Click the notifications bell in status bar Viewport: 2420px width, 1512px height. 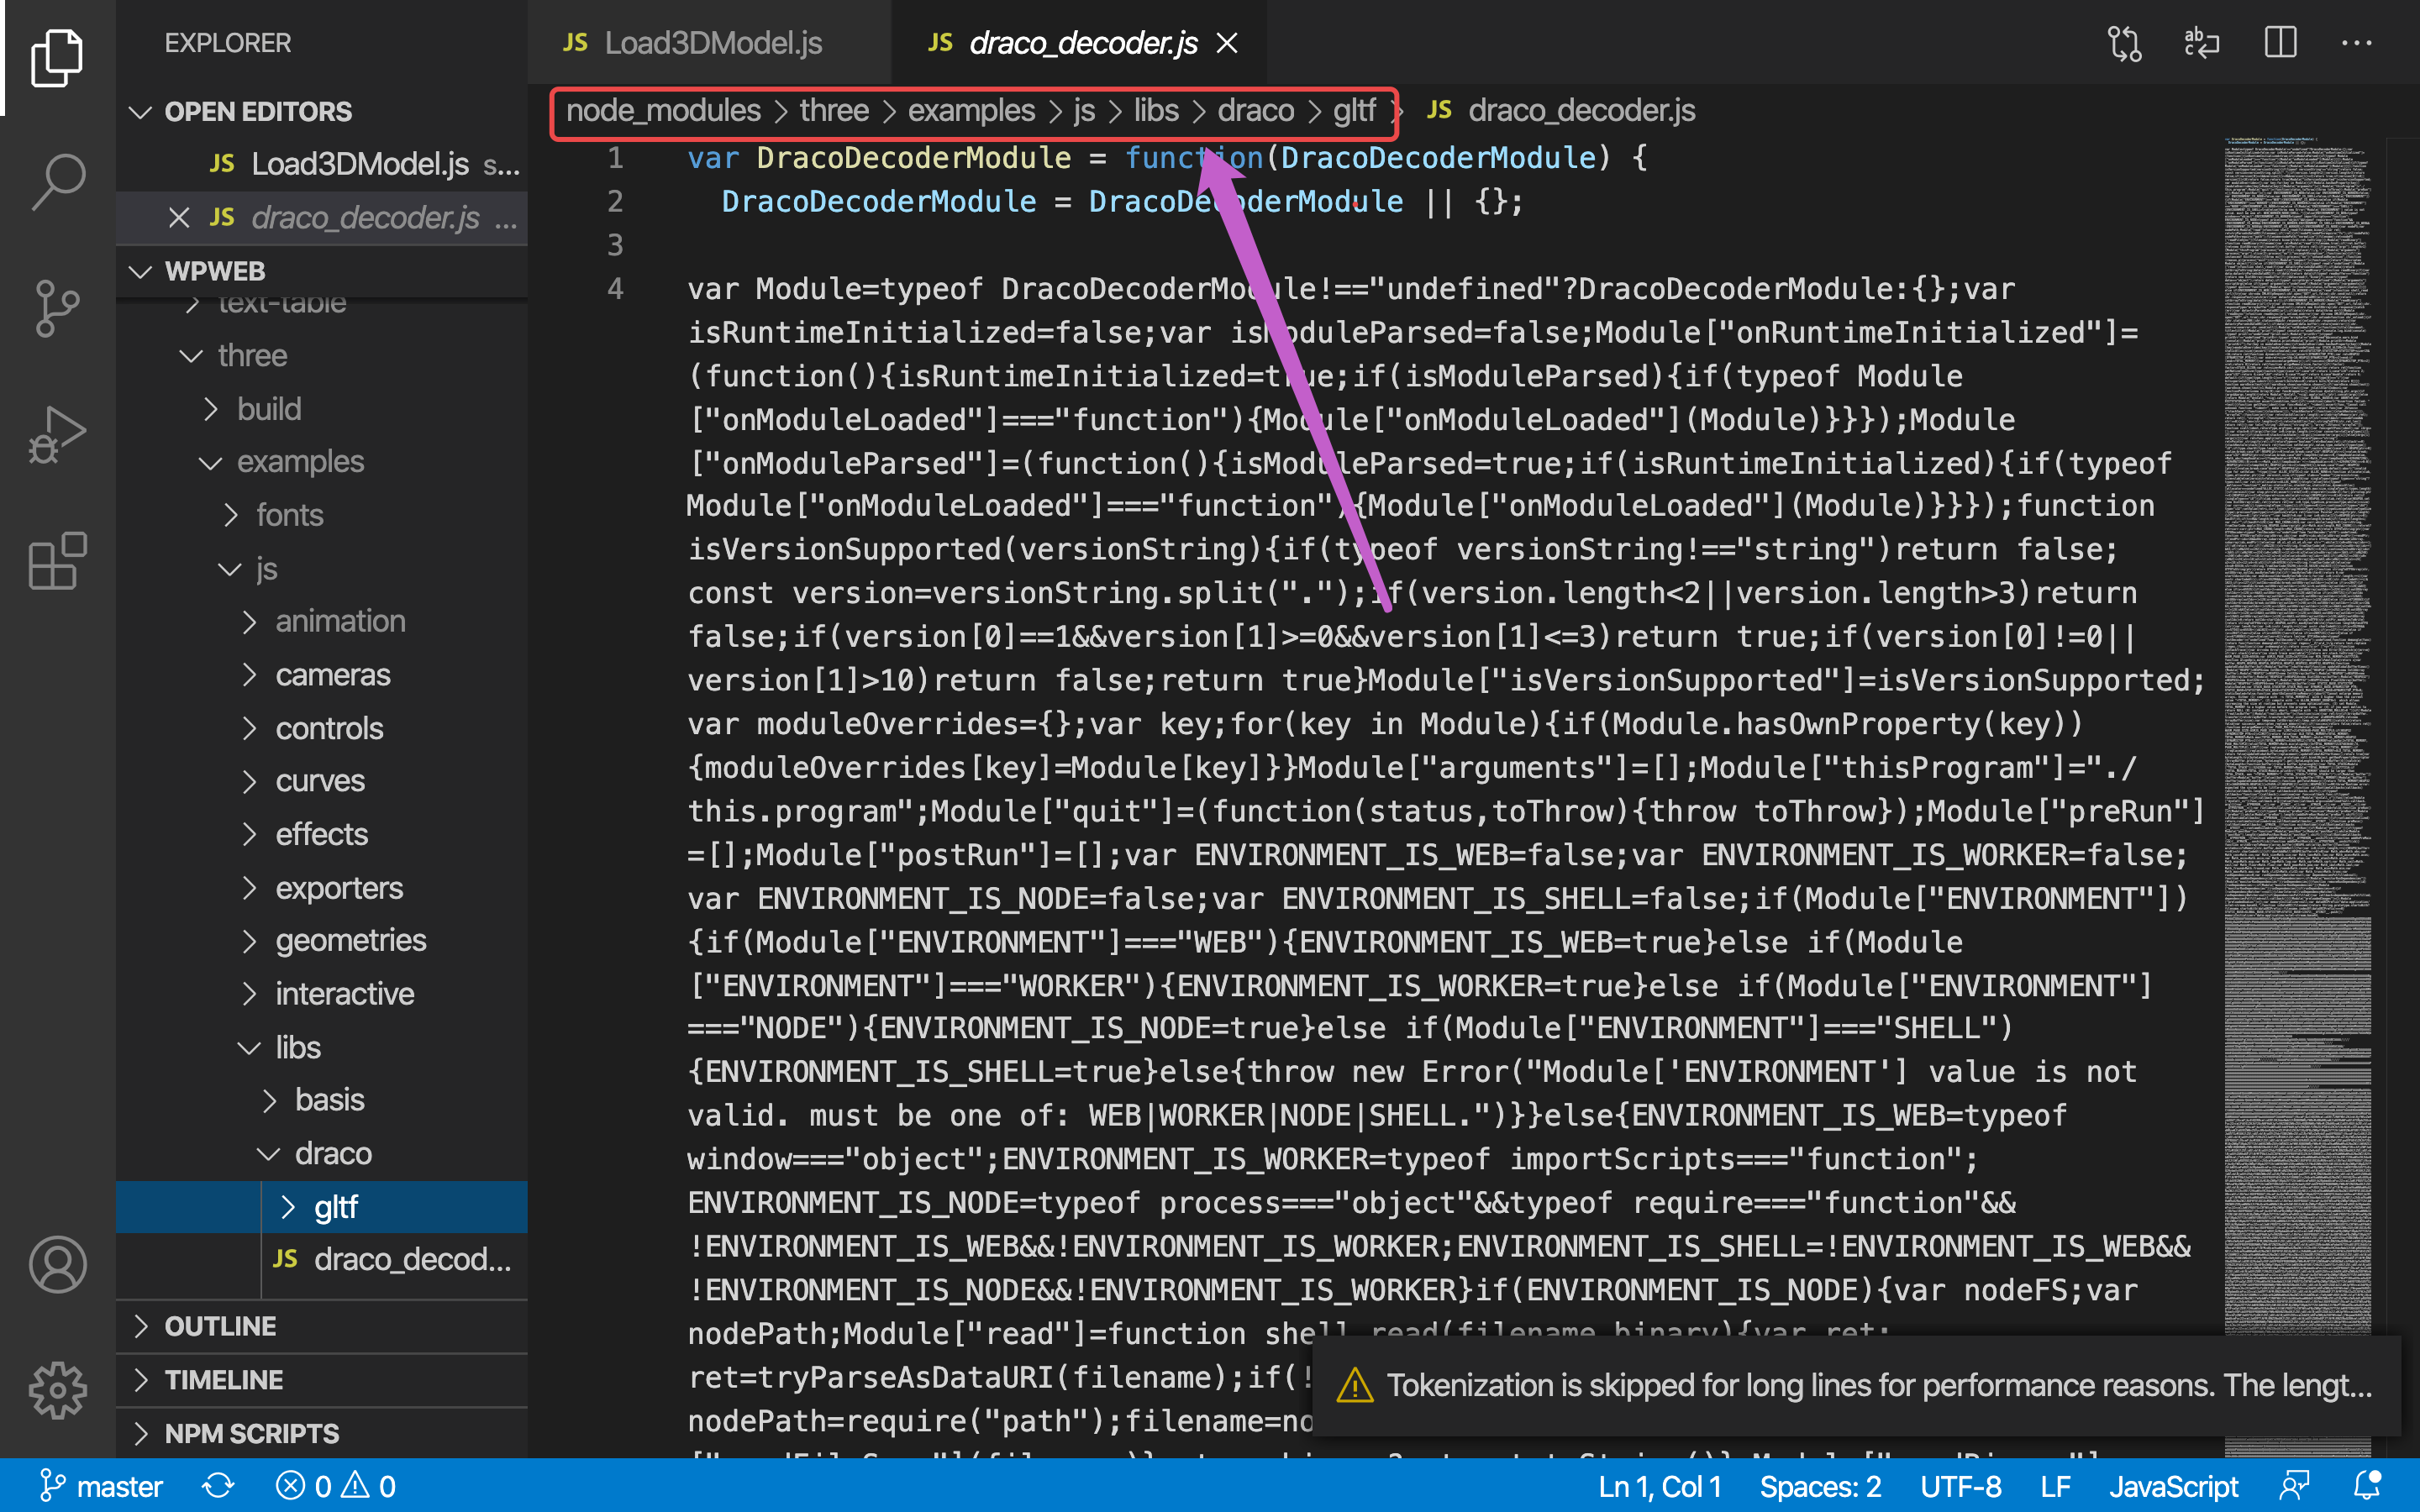point(2367,1486)
